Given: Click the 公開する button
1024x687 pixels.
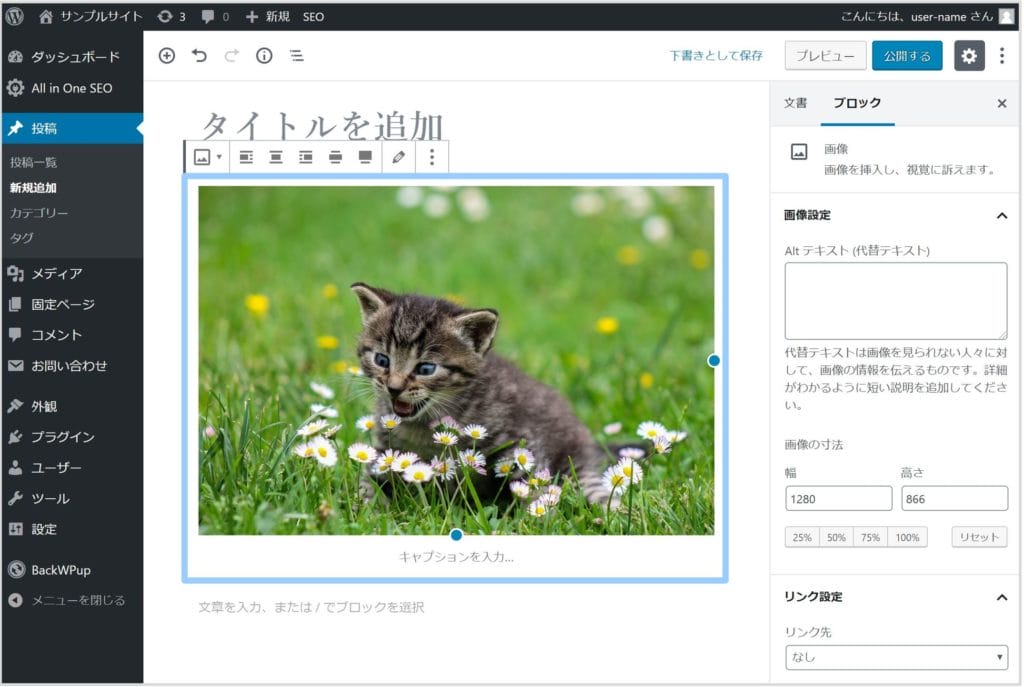Looking at the screenshot, I should point(907,56).
